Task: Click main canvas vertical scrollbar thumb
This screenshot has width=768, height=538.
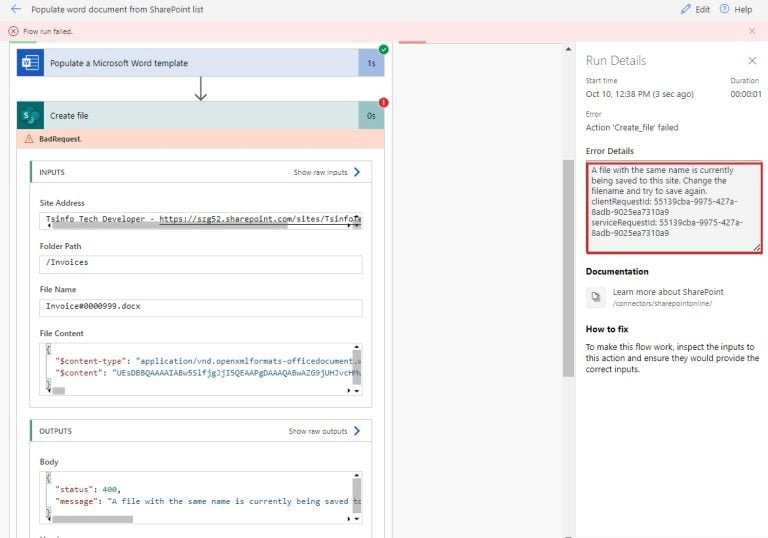Action: point(568,268)
